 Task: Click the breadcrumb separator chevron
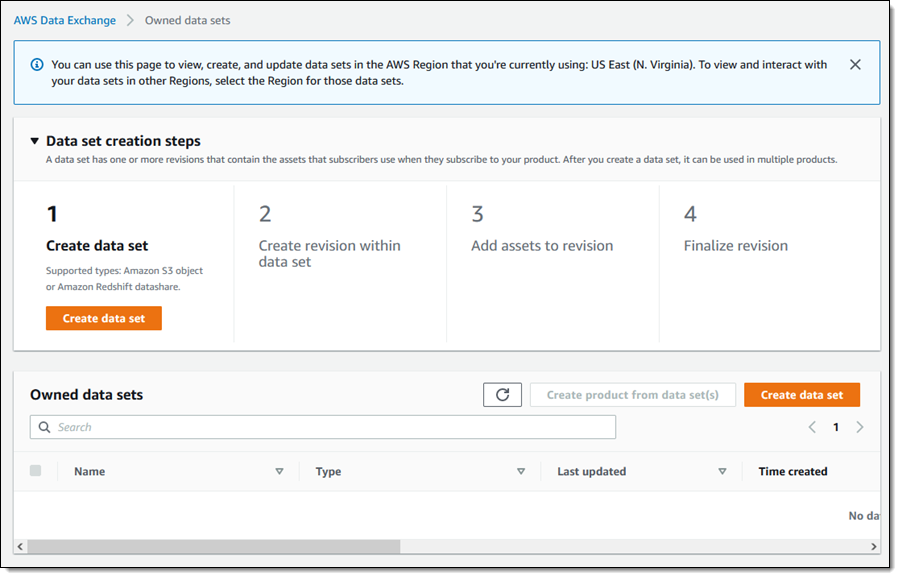click(x=130, y=21)
